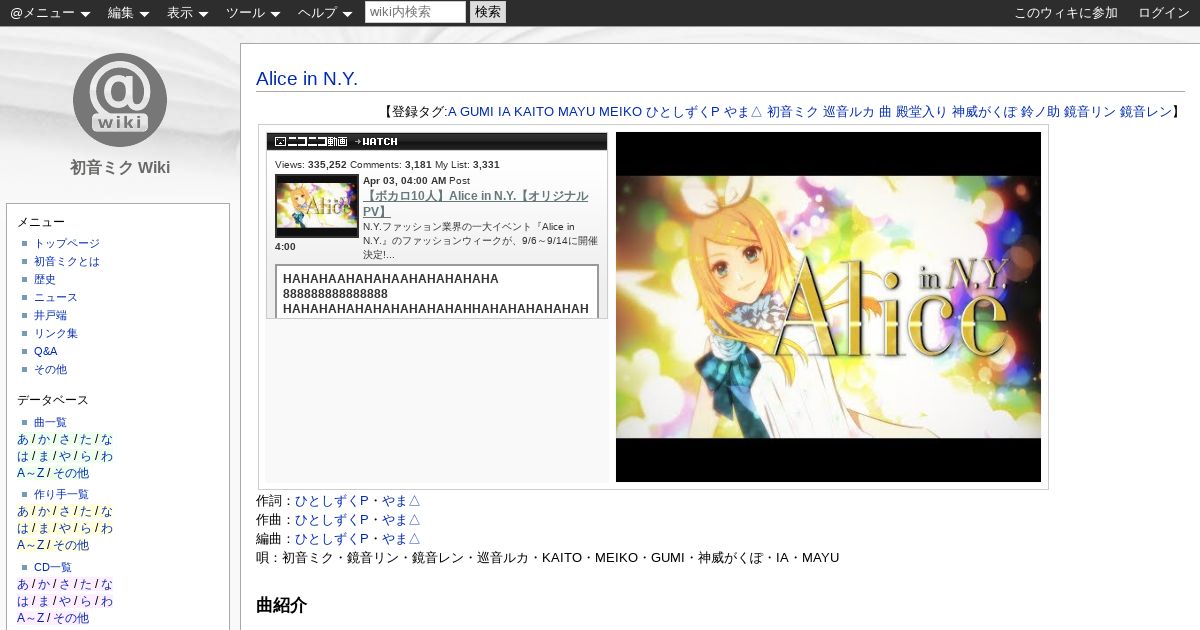
Task: Go to トップページ in sidebar menu
Action: click(67, 243)
